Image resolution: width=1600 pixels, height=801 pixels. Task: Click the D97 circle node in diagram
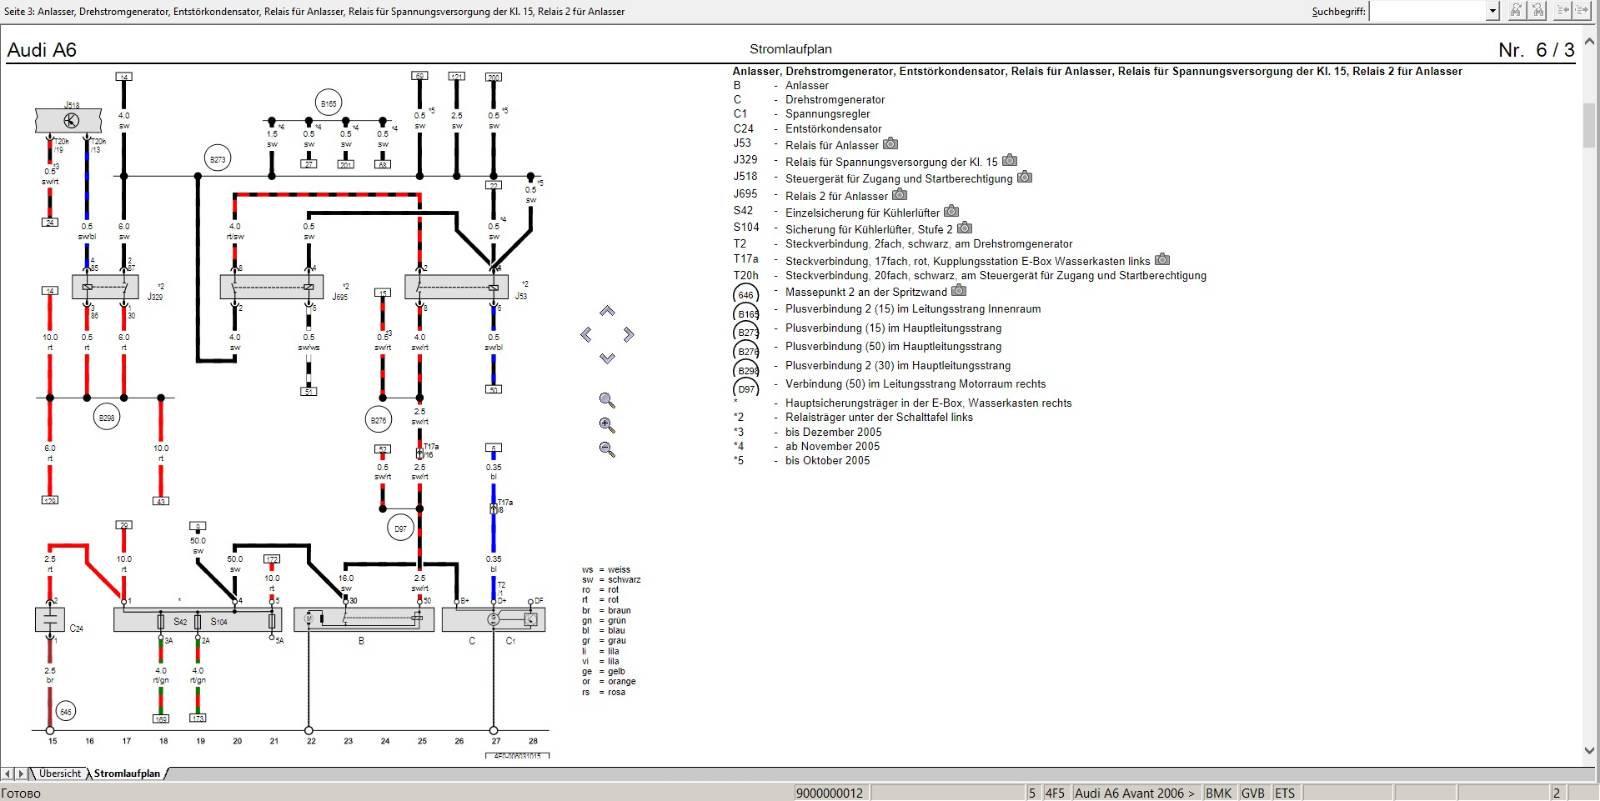400,528
